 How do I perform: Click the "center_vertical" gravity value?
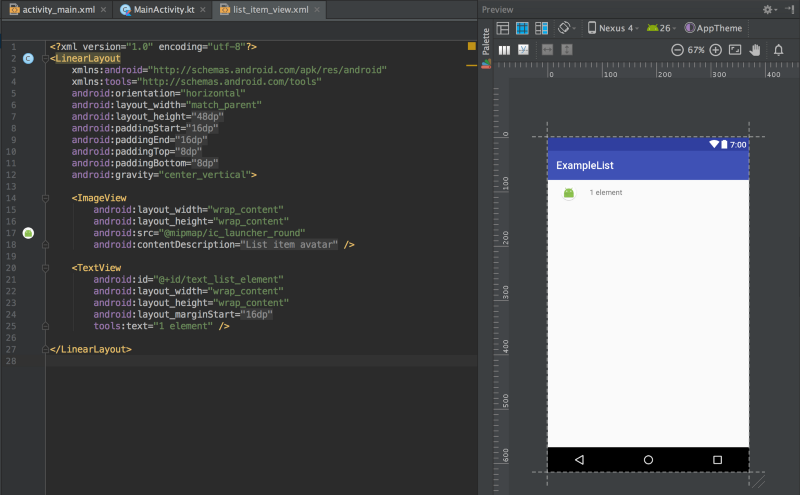[205, 175]
